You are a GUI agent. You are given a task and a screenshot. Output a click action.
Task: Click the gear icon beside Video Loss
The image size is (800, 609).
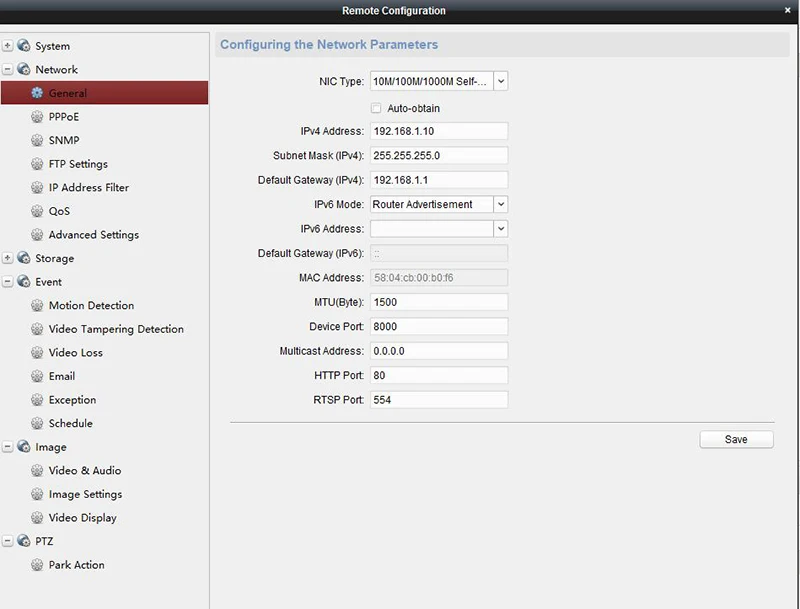tap(37, 352)
